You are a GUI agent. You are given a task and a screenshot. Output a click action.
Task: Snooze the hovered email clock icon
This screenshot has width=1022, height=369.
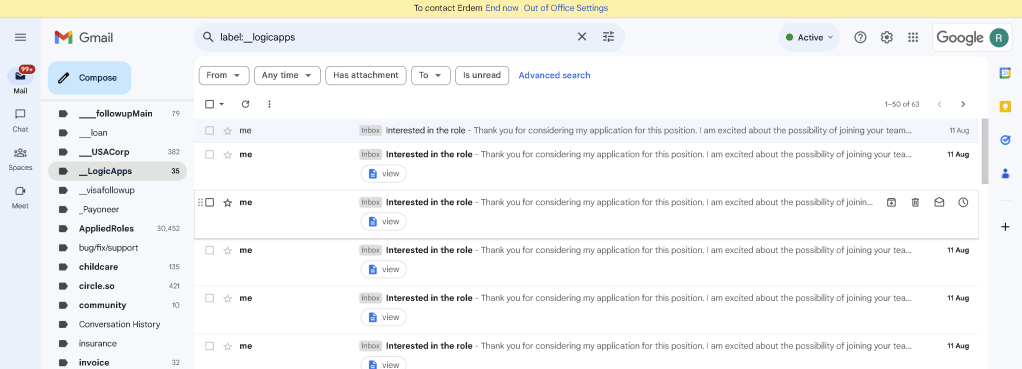[963, 202]
